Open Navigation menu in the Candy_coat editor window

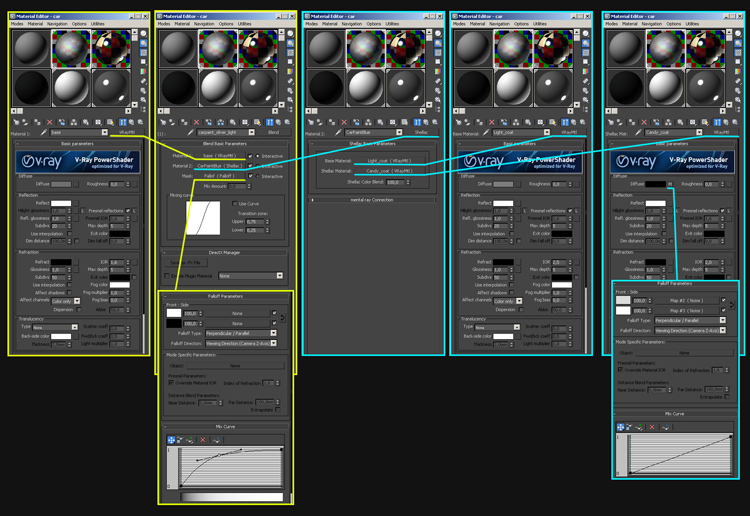coord(651,24)
